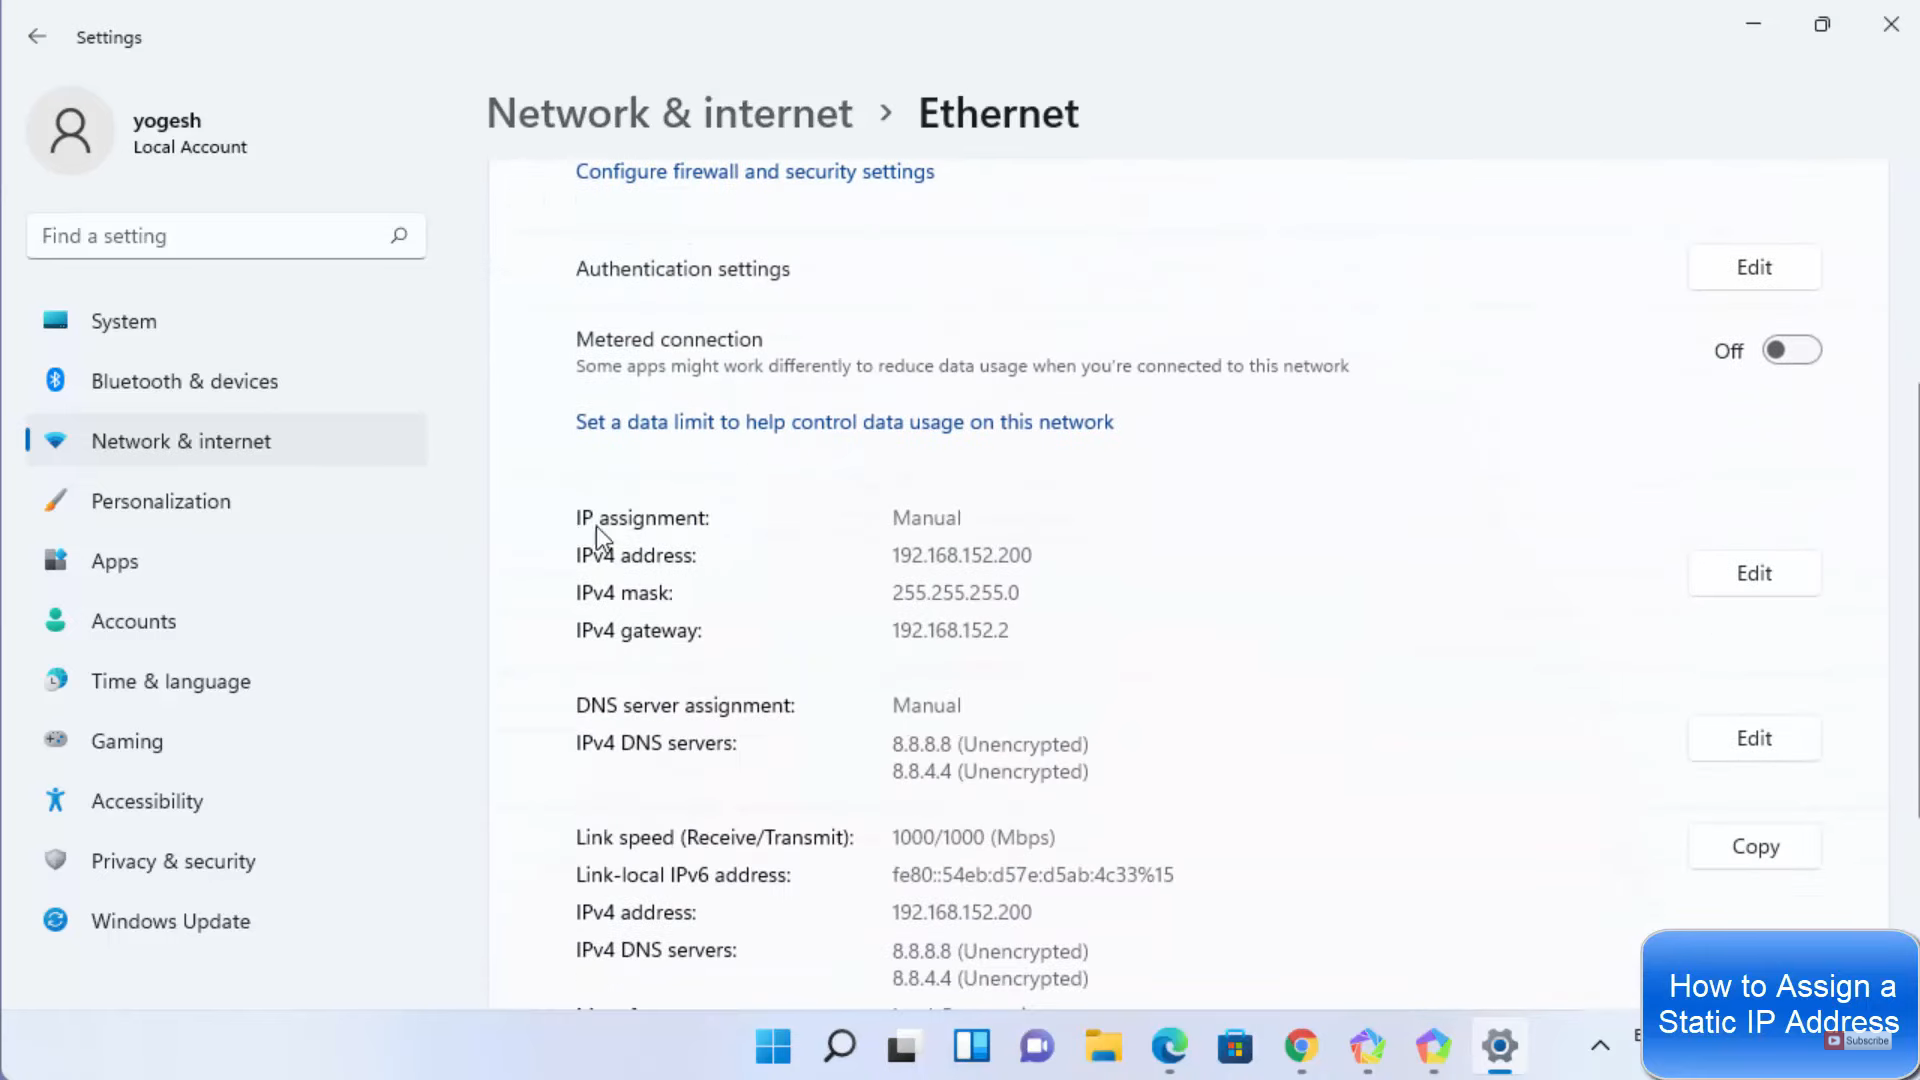Select Gaming in the sidebar
Image resolution: width=1920 pixels, height=1080 pixels.
tap(126, 741)
